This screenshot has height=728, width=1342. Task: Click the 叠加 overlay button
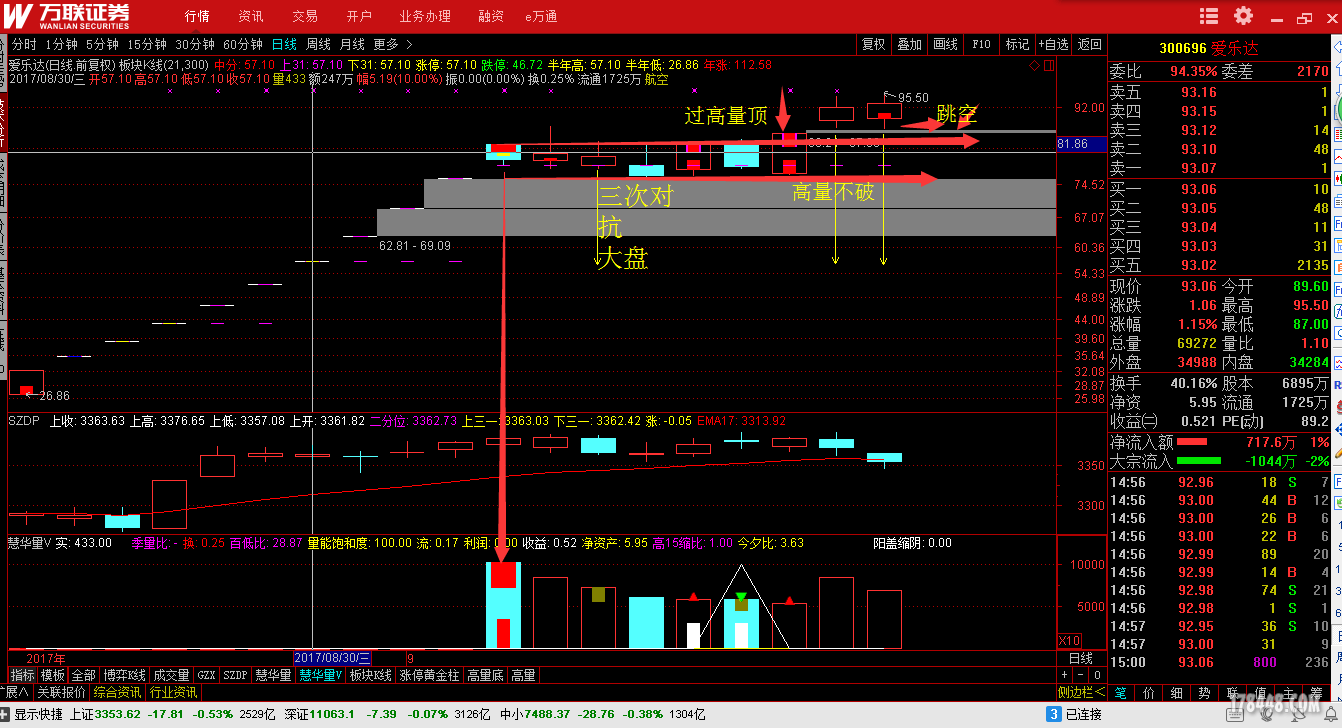point(909,44)
